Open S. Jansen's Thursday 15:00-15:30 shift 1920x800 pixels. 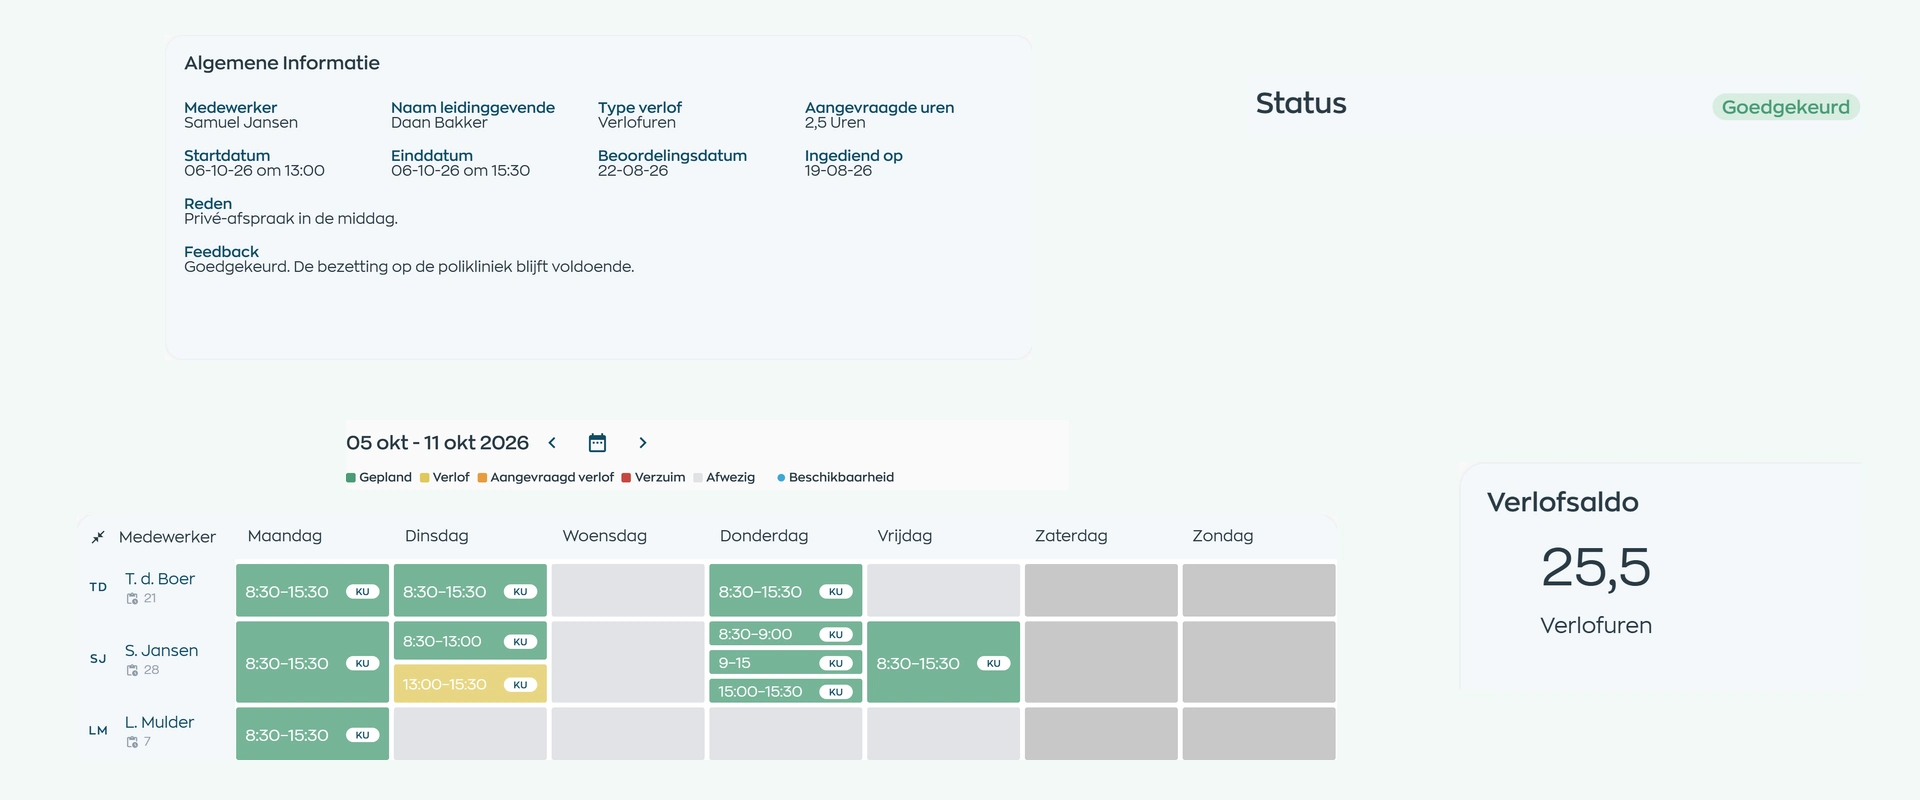[x=785, y=691]
